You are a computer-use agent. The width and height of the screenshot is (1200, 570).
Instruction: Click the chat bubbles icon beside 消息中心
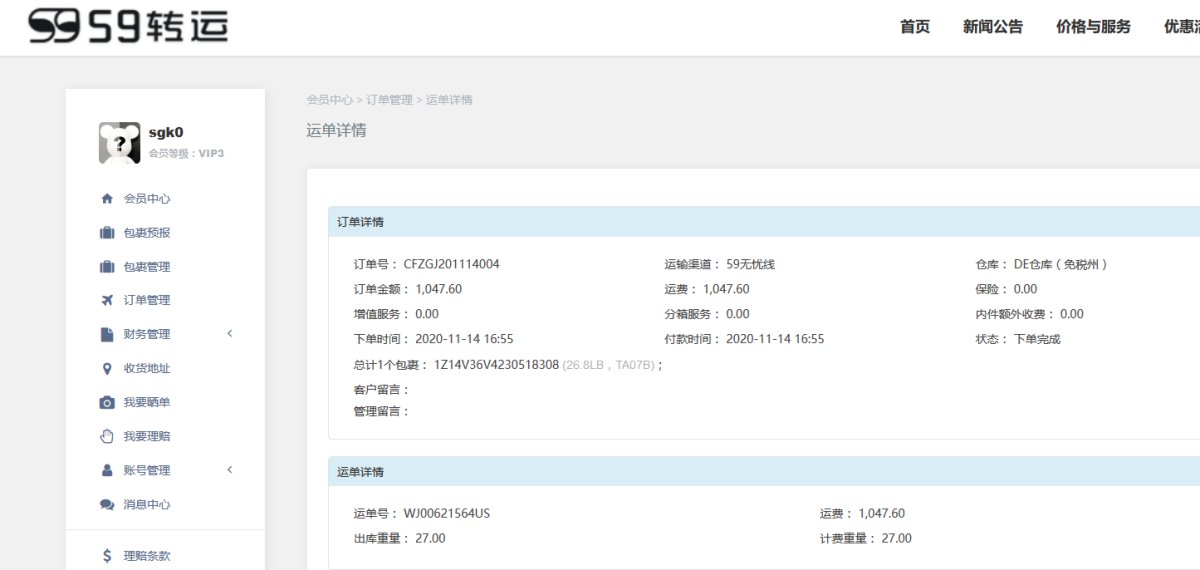(107, 504)
